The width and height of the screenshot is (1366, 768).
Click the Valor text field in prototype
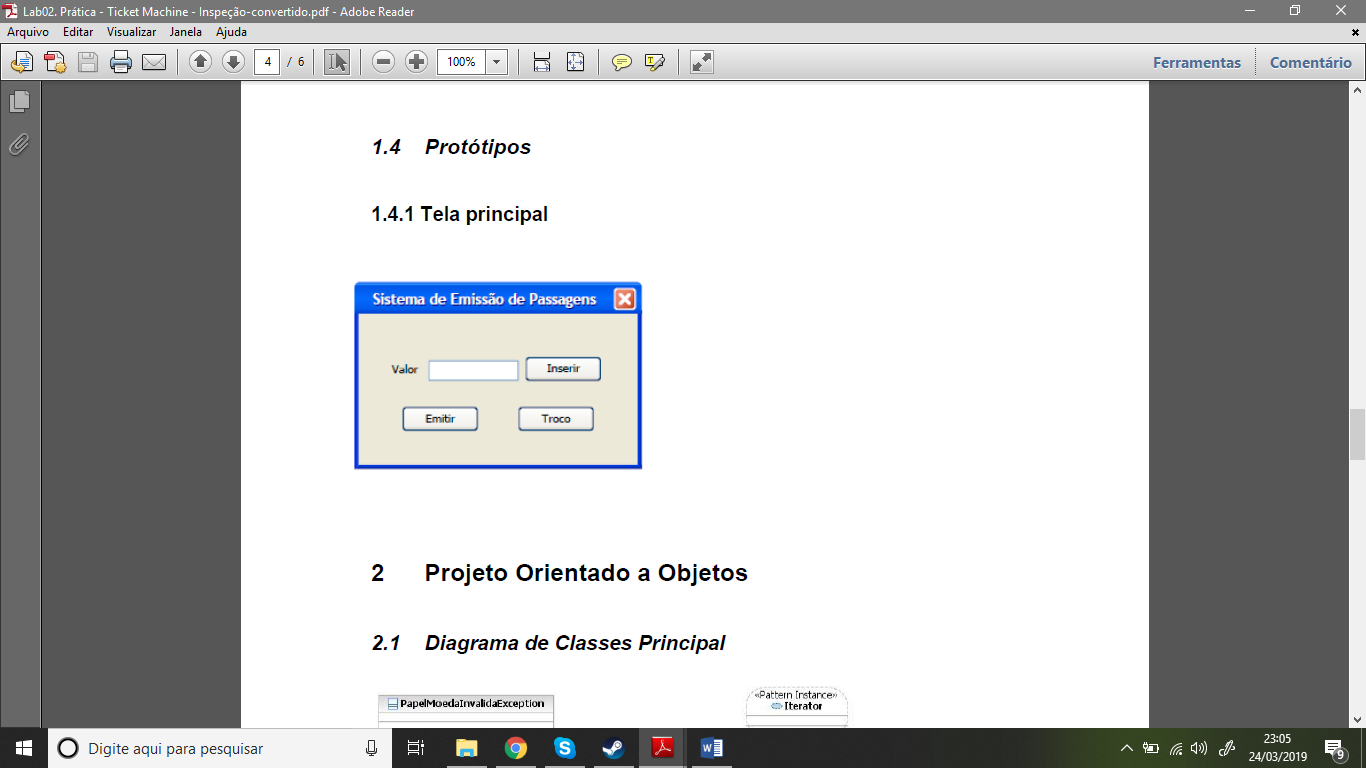pos(473,370)
